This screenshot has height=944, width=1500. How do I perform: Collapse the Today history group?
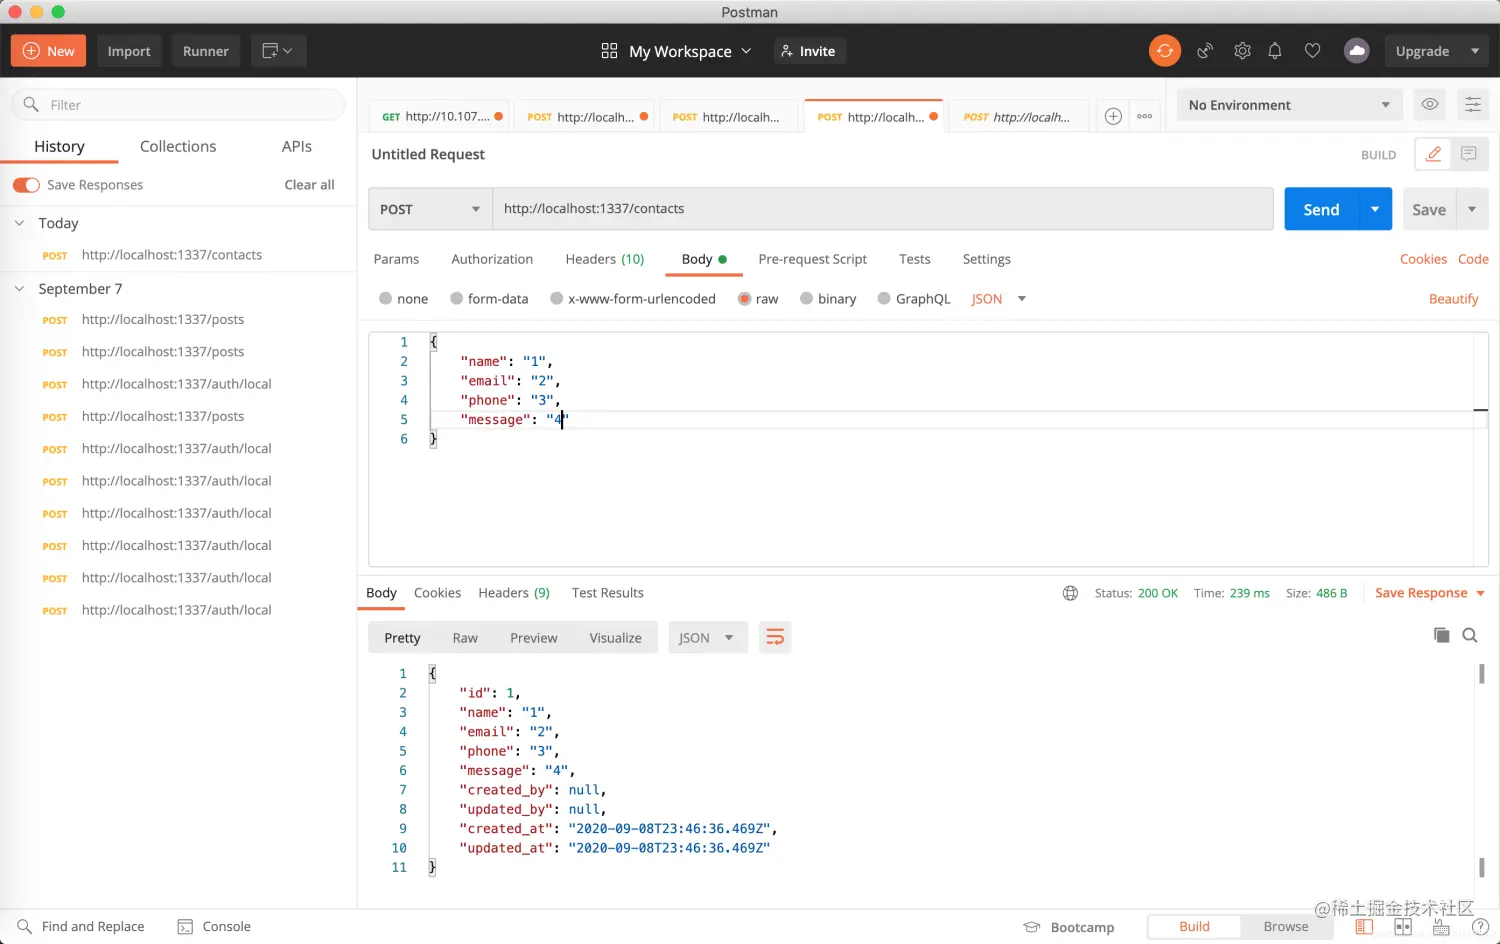click(19, 223)
